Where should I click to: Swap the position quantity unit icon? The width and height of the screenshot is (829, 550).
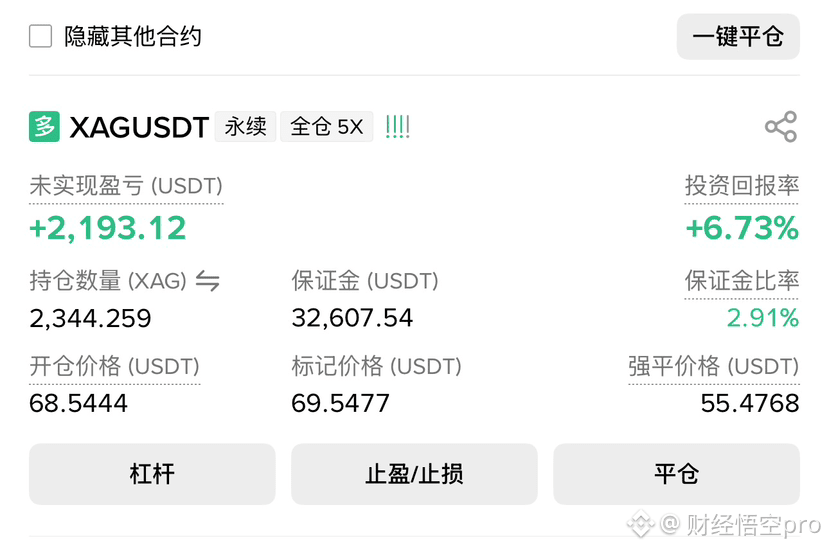click(207, 281)
